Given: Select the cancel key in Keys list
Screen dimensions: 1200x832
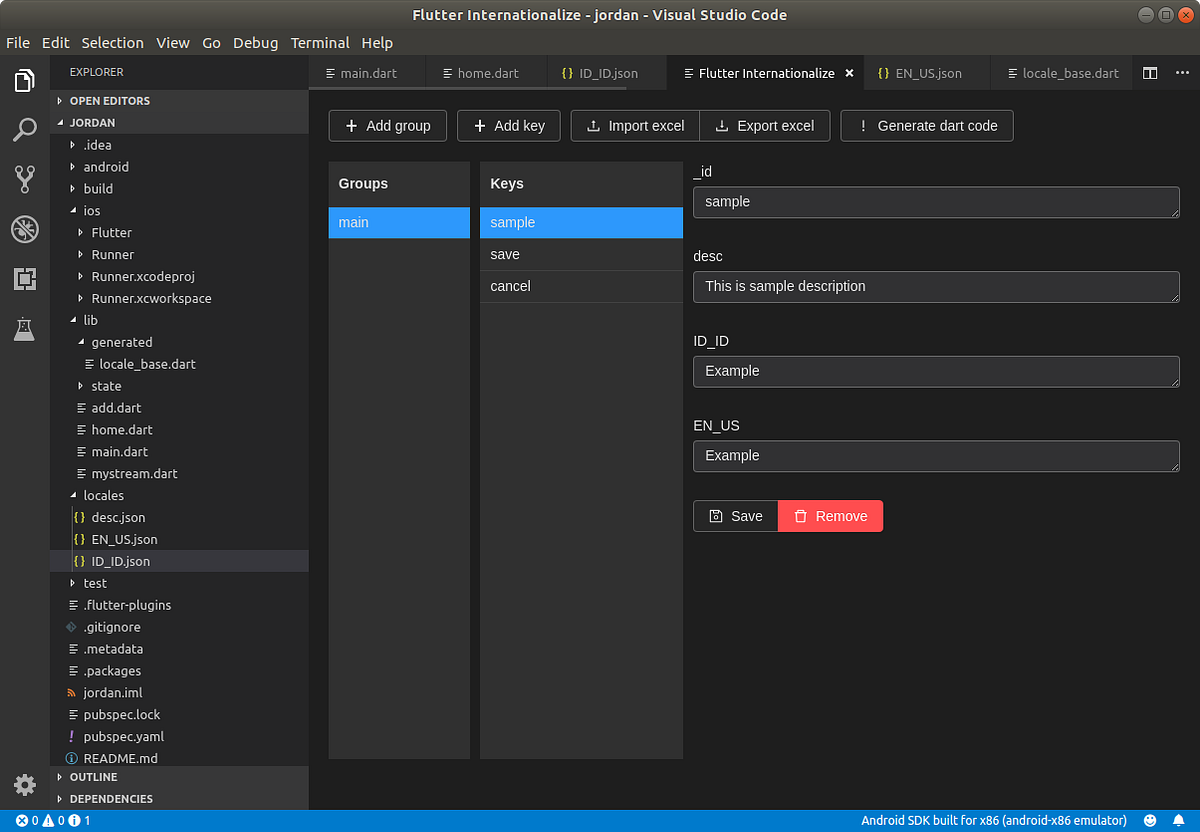Looking at the screenshot, I should point(581,286).
